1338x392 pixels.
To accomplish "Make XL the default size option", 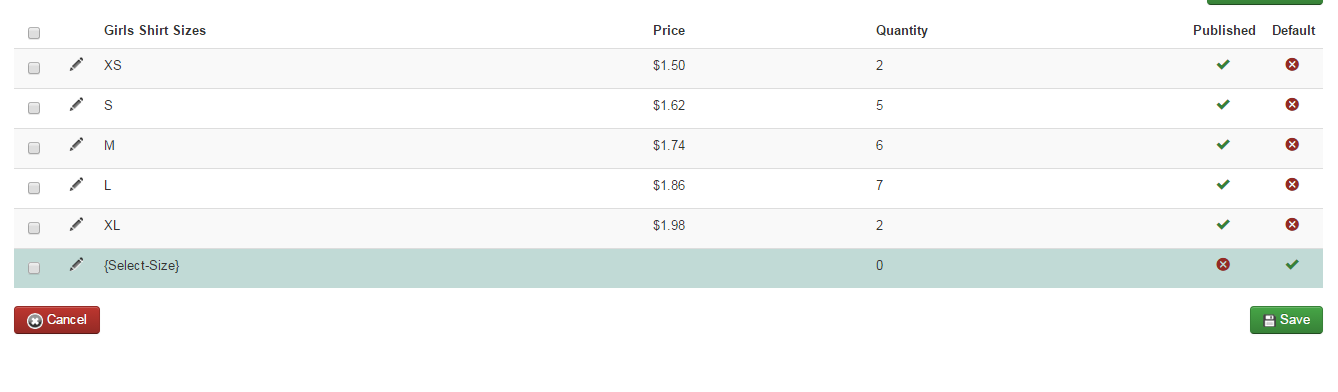I will coord(1292,224).
